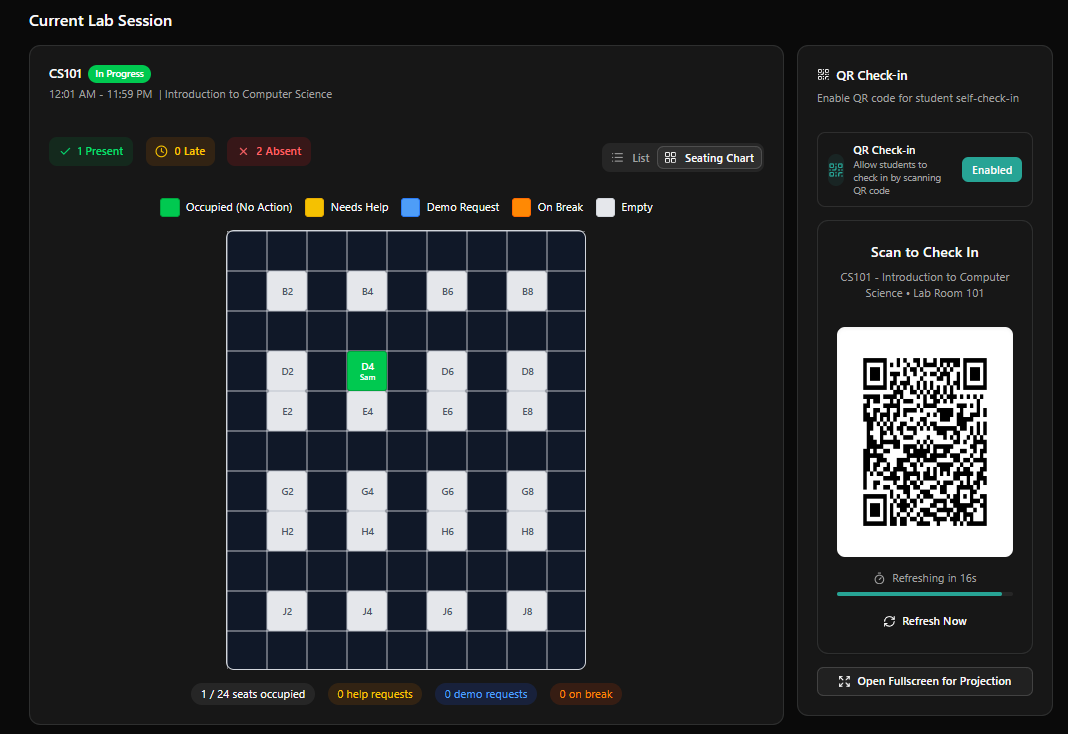Select seat D8
Viewport: 1068px width, 734px height.
(527, 371)
